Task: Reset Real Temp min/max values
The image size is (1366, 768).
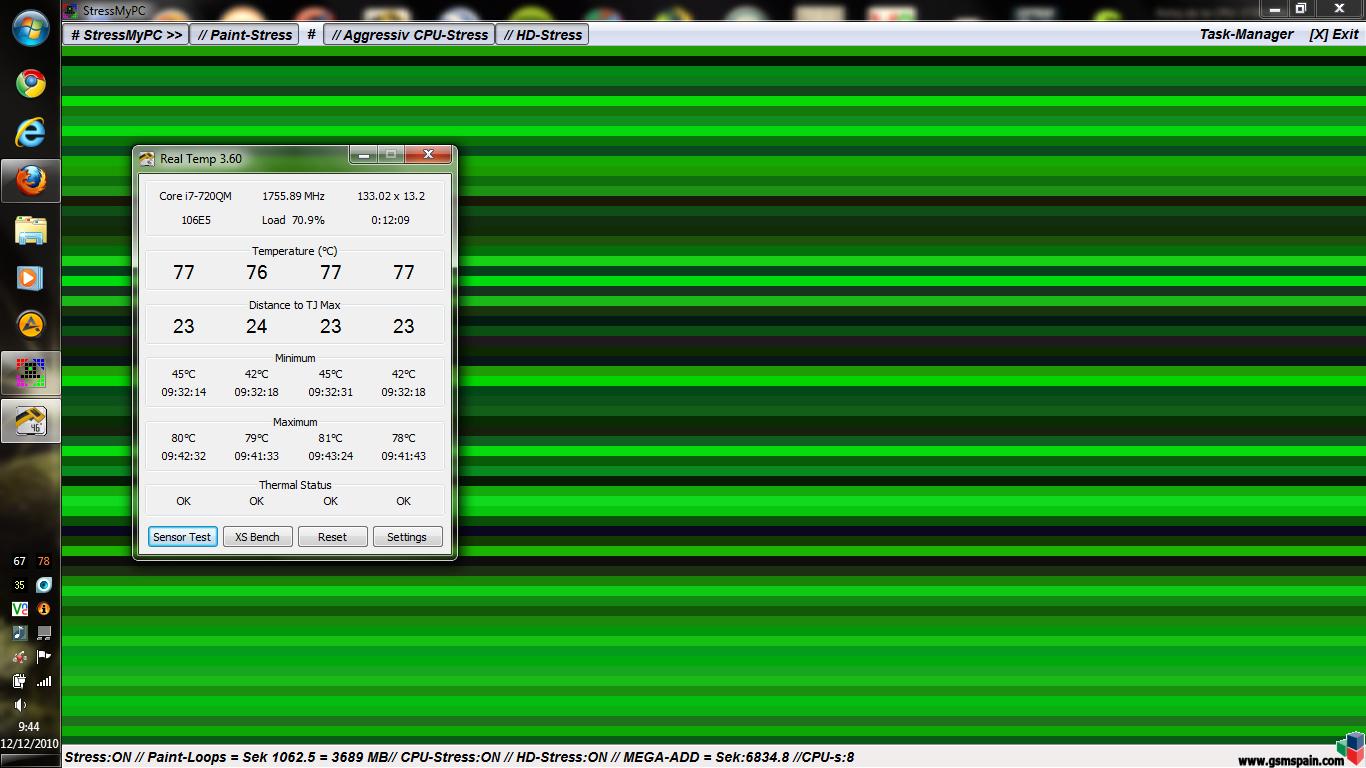Action: click(x=332, y=537)
